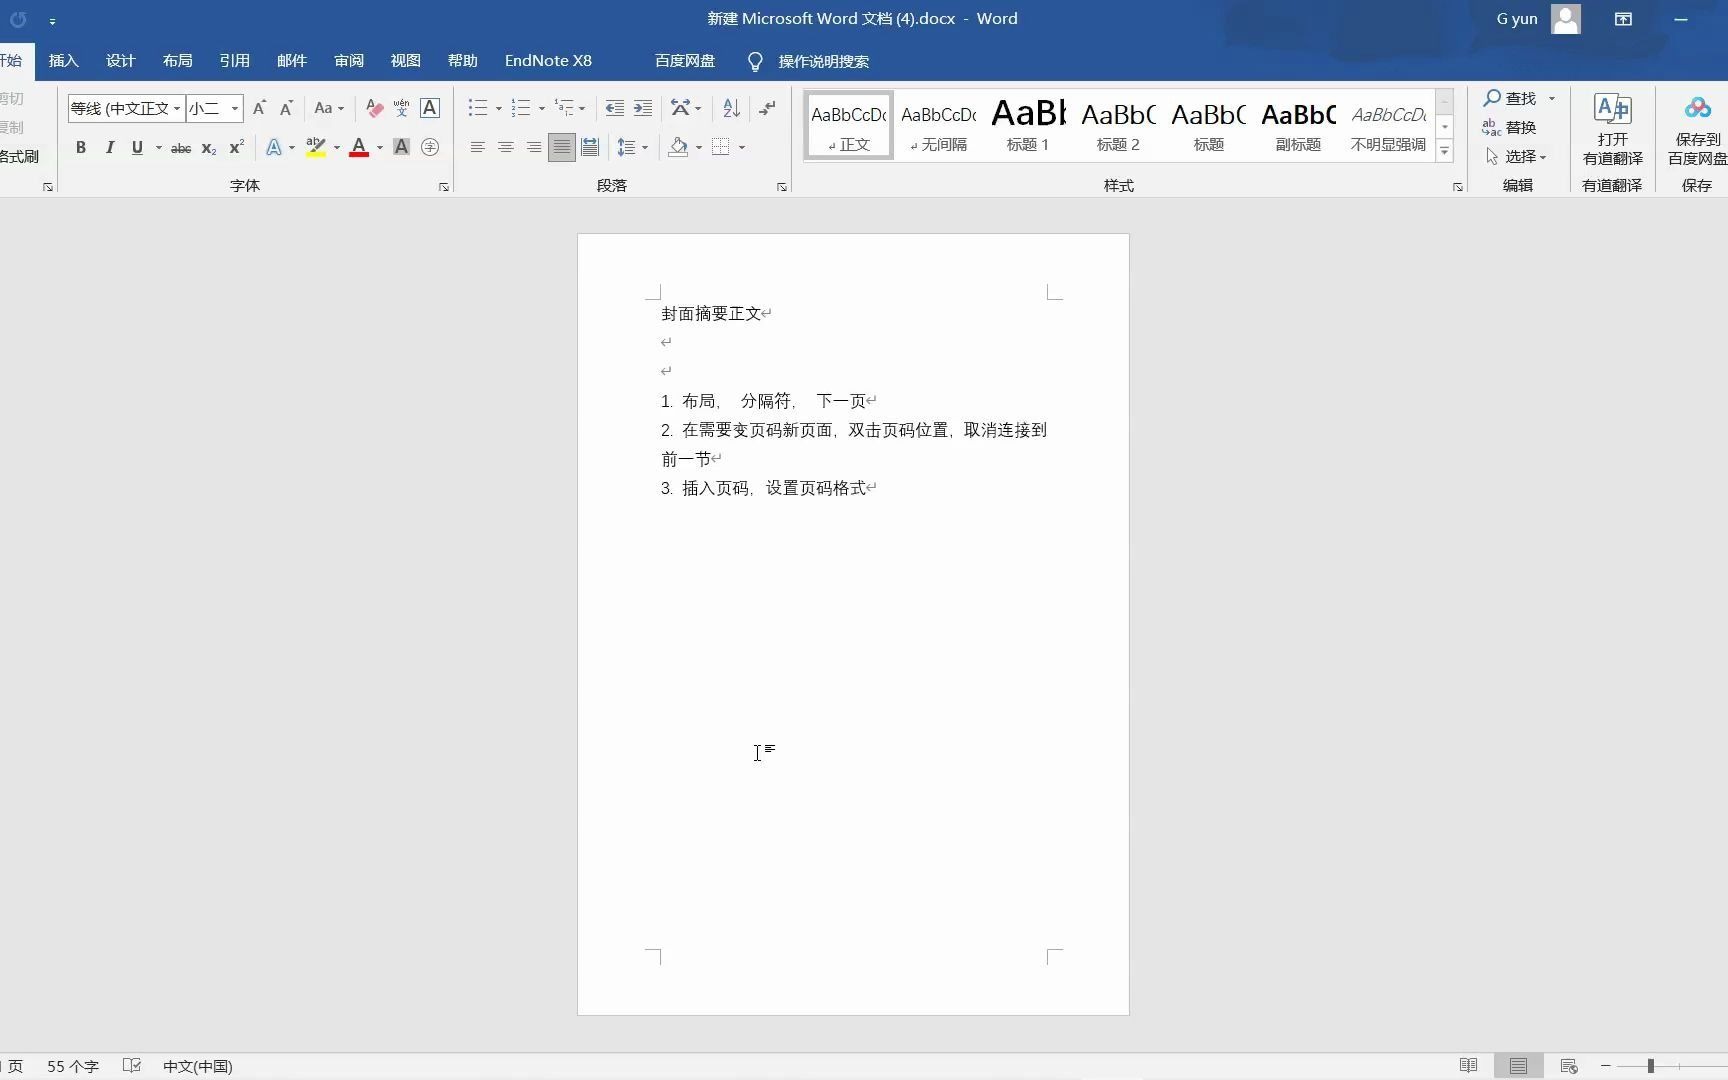Open the font color swatch
The width and height of the screenshot is (1728, 1080).
pyautogui.click(x=358, y=147)
